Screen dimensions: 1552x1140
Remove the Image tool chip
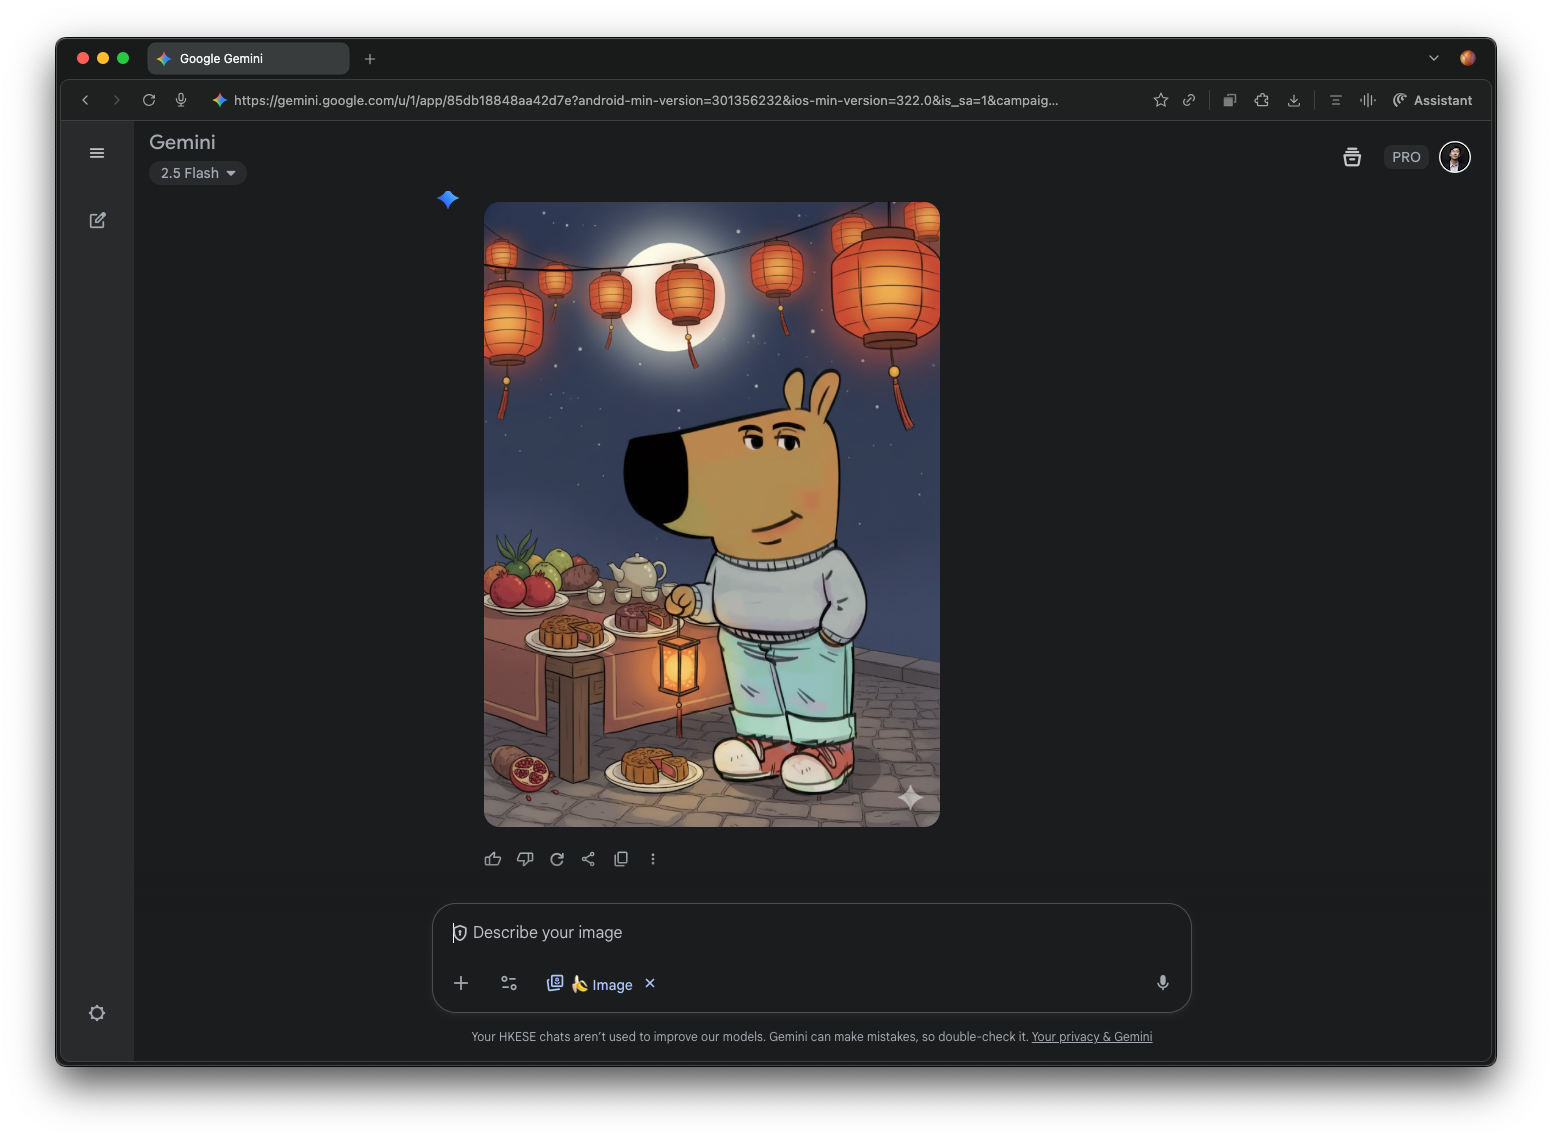click(x=650, y=983)
